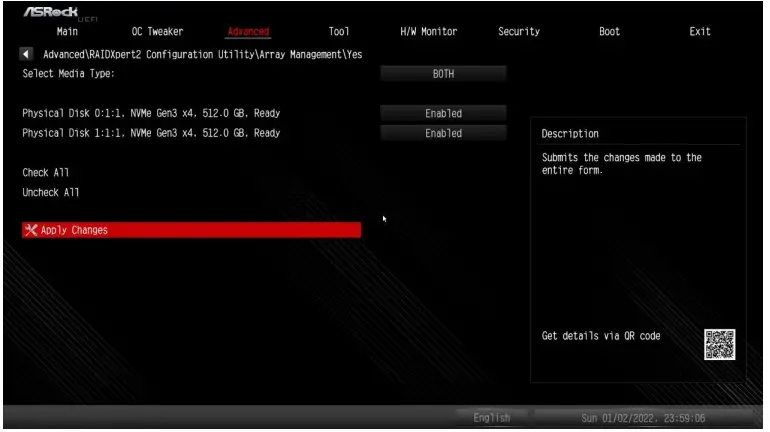The image size is (770, 432).
Task: Open the Select Media Type BOTH dropdown
Action: pyautogui.click(x=443, y=74)
